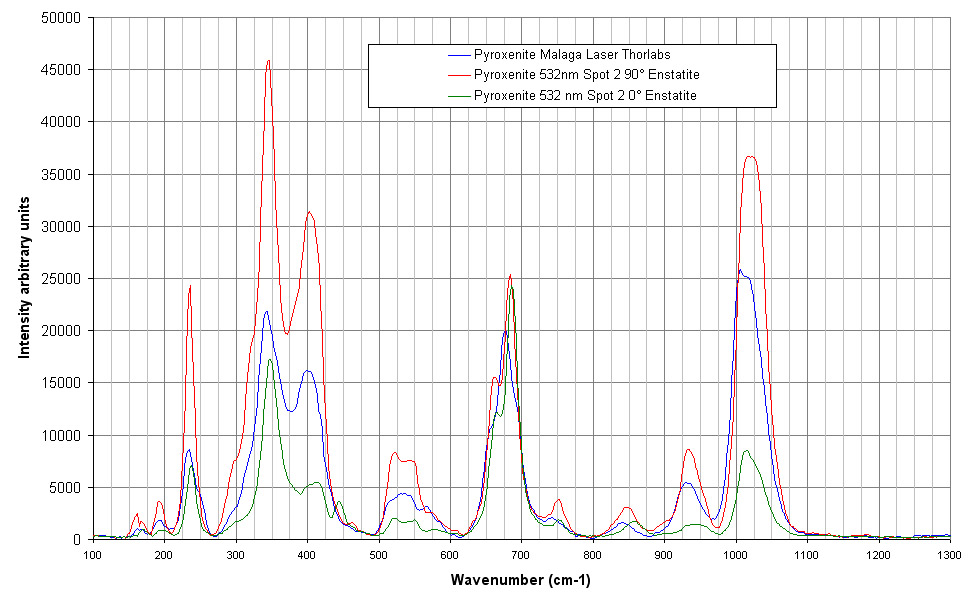Screen dimensions: 970x604
Task: Click the 700 tick label on x-axis
Action: coord(521,553)
